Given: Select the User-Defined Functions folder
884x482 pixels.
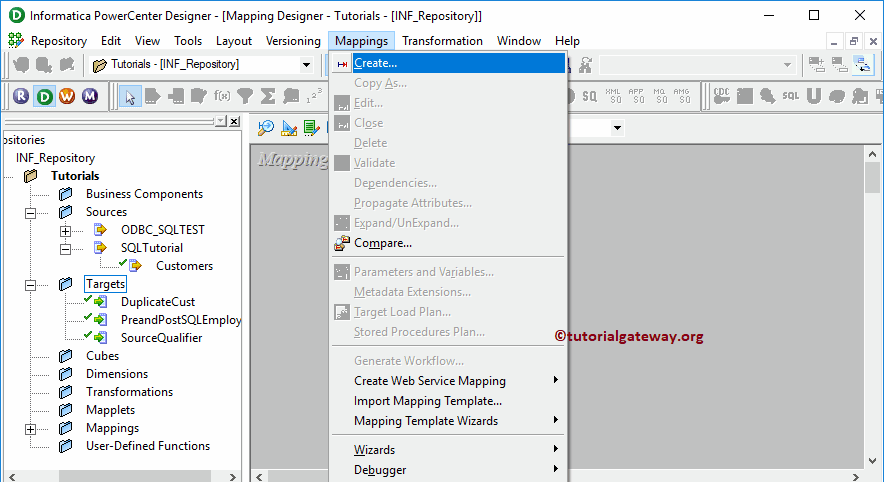Looking at the screenshot, I should pos(148,446).
